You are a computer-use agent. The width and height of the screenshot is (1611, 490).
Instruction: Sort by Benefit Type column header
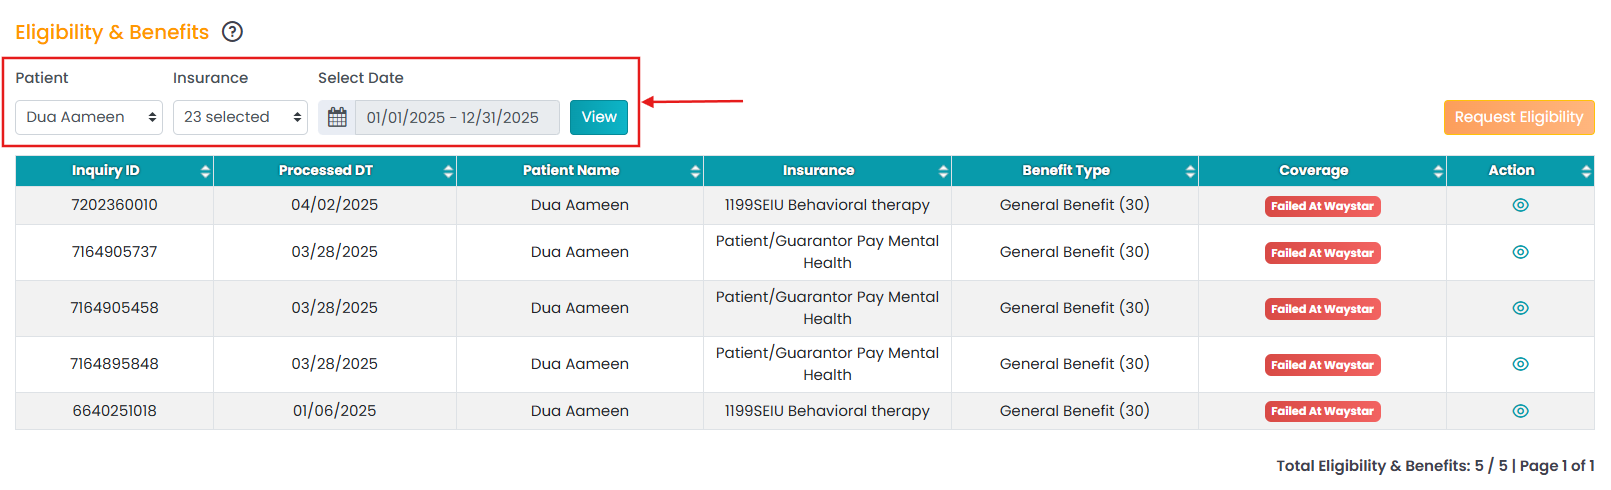coord(1074,171)
